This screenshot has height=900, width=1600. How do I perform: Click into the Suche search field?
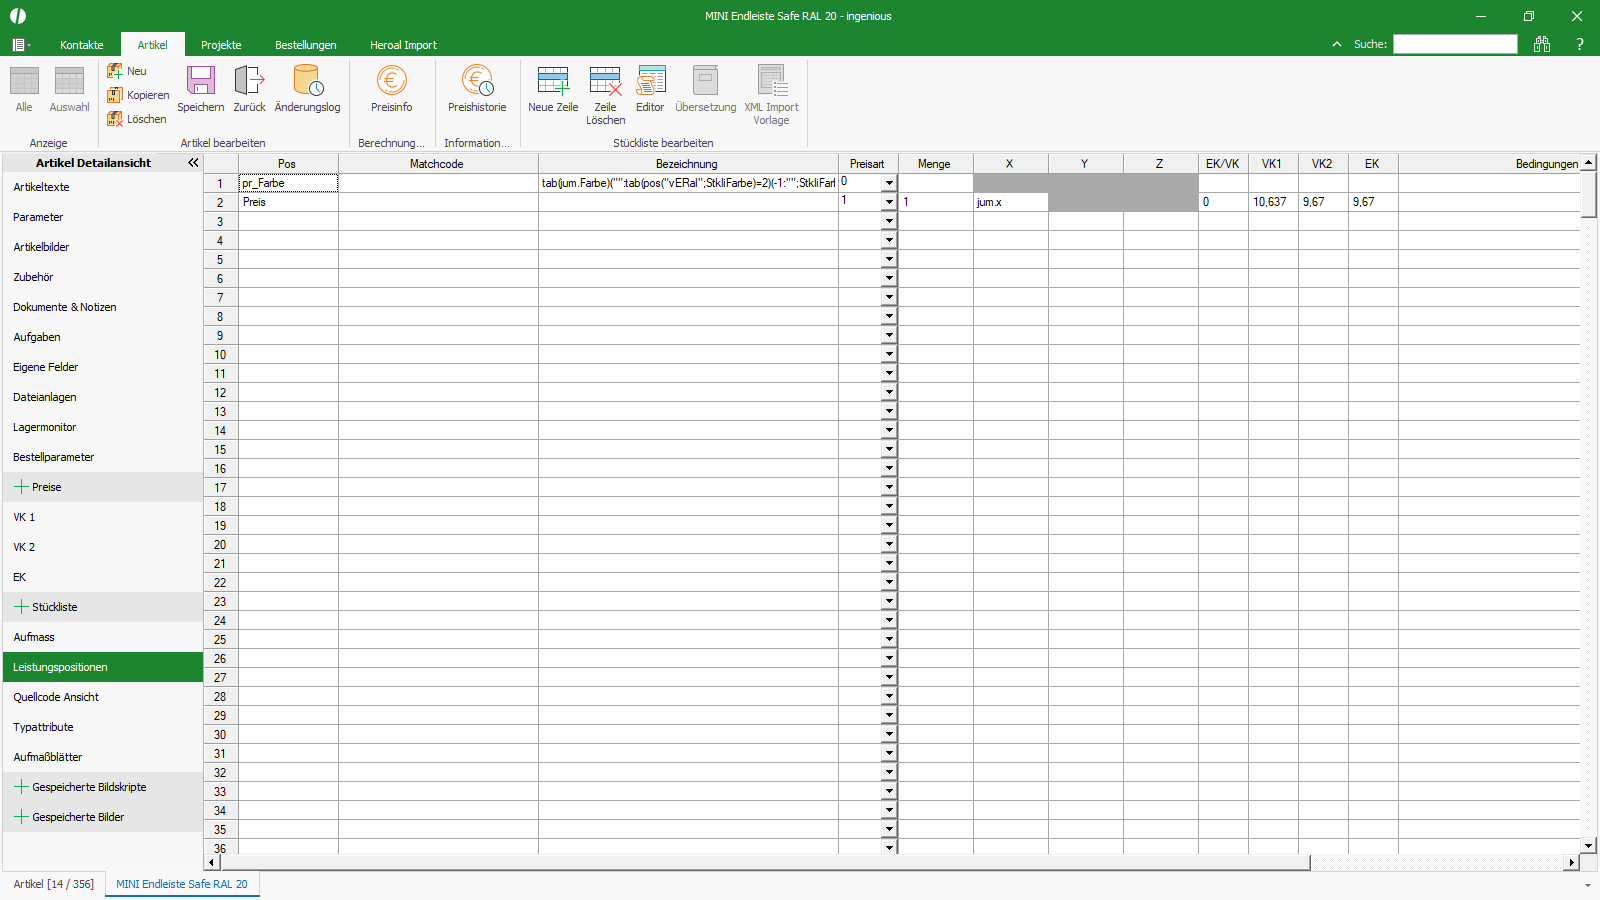pyautogui.click(x=1455, y=44)
